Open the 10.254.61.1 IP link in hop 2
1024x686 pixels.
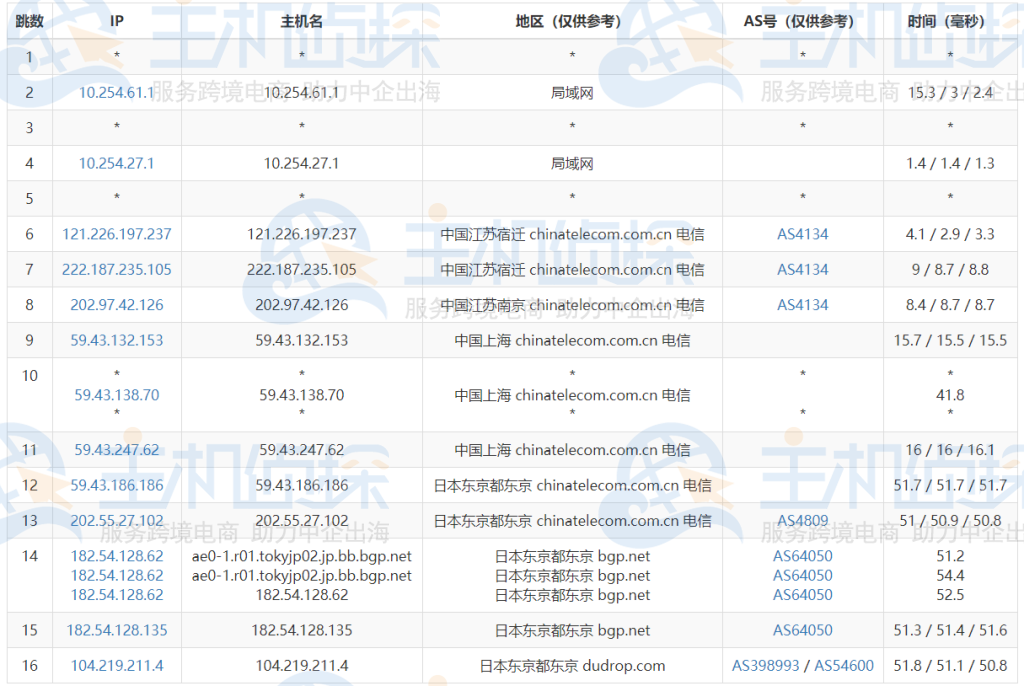tap(117, 93)
